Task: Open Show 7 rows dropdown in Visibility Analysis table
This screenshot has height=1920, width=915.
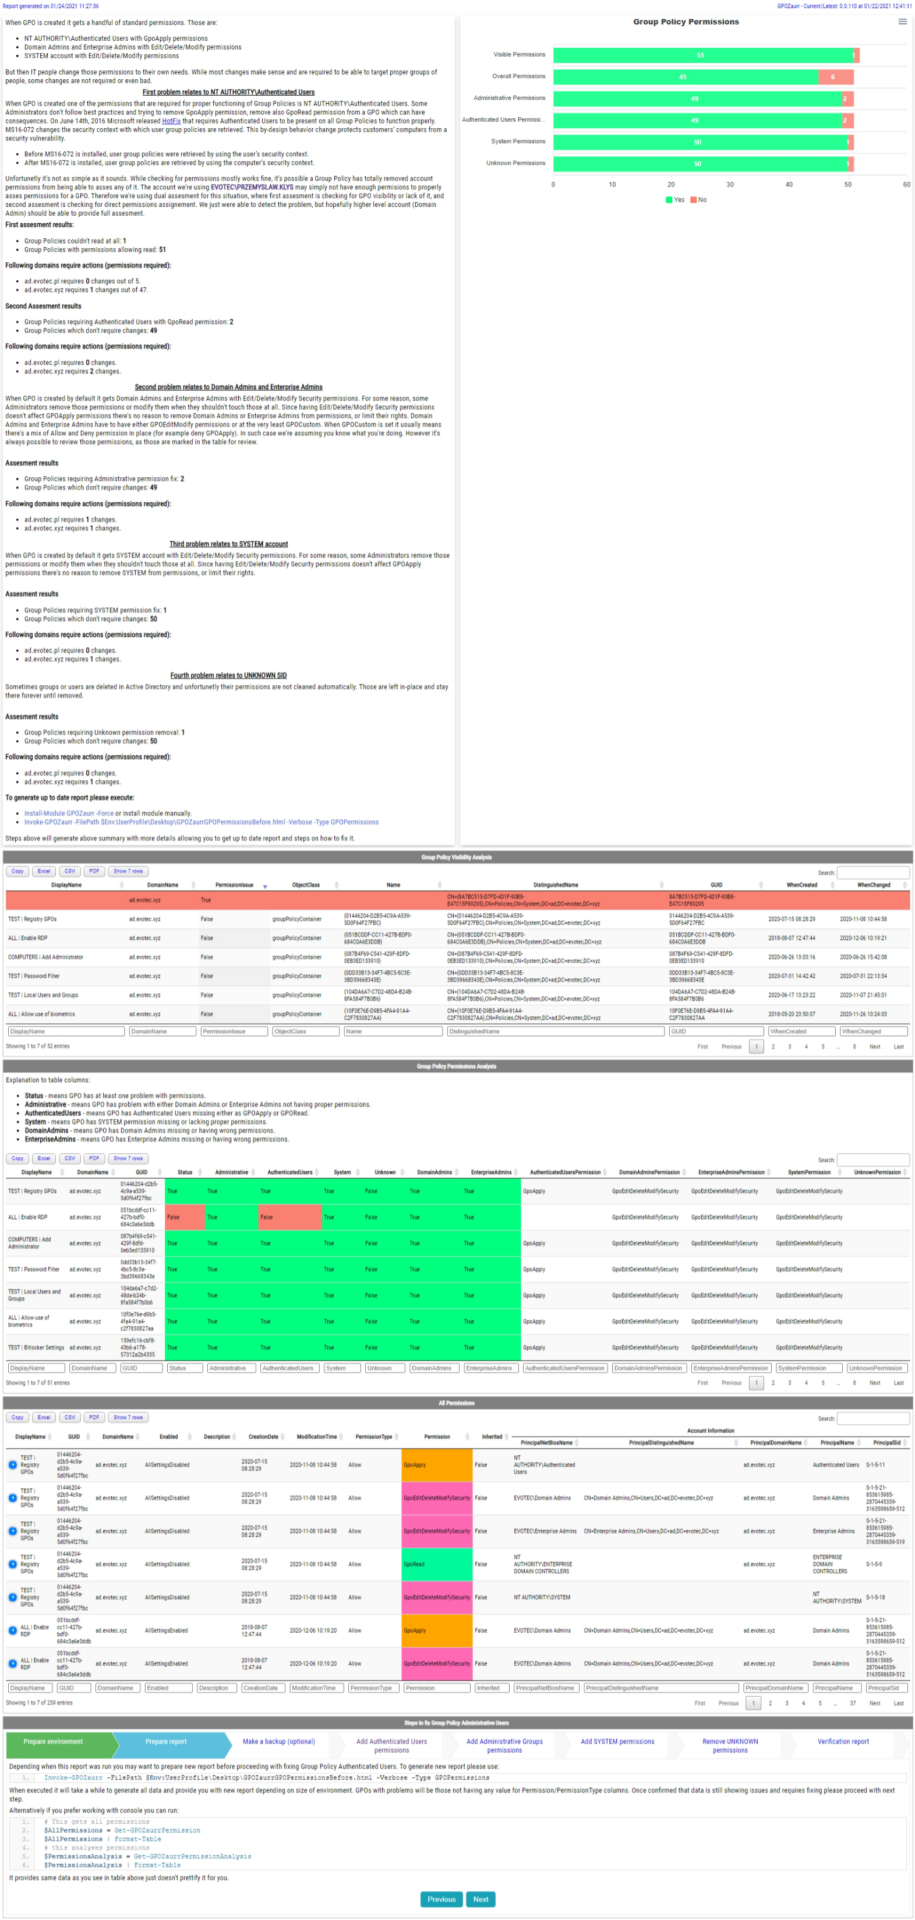Action: (128, 871)
